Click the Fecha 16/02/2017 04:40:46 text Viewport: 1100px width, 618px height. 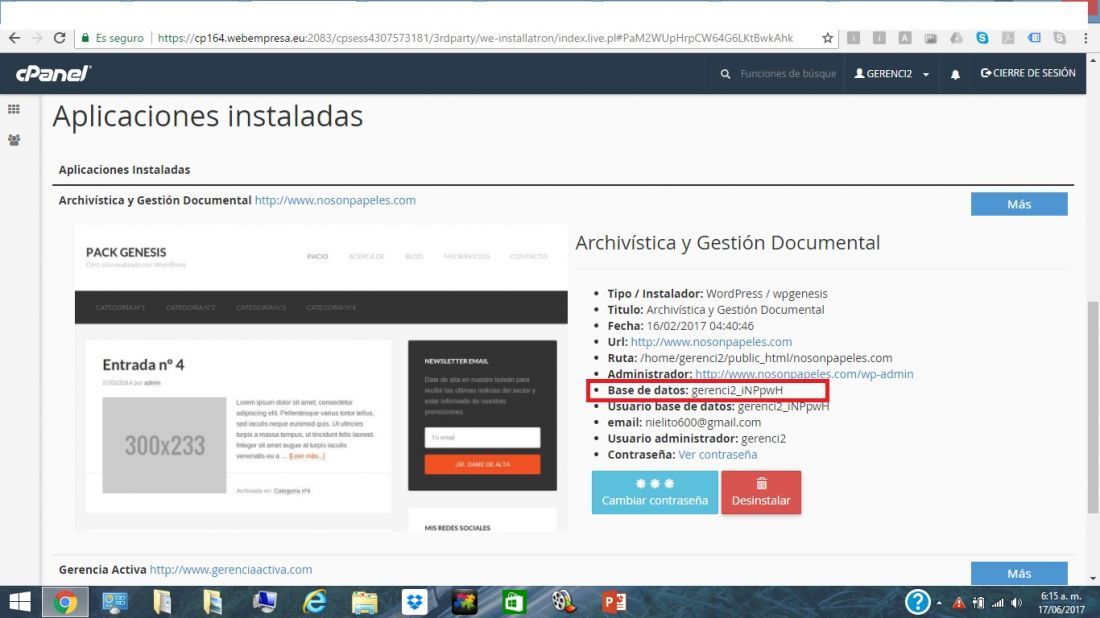(x=680, y=325)
